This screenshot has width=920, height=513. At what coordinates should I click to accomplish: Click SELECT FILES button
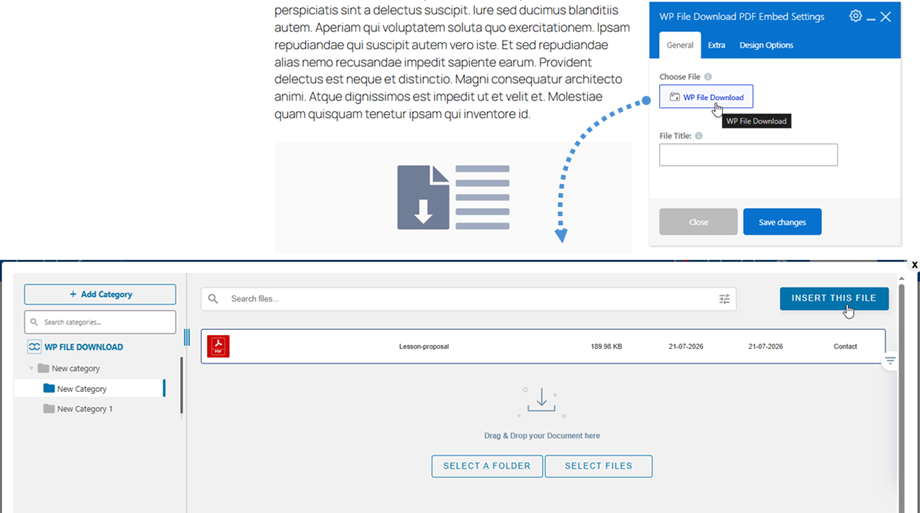coord(598,466)
